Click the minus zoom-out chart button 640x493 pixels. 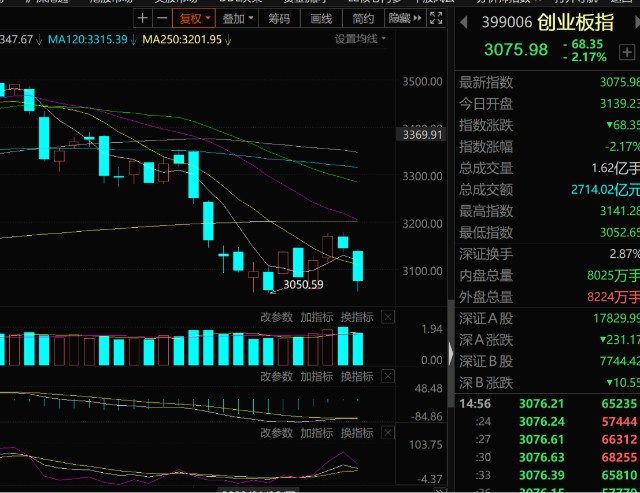(160, 18)
